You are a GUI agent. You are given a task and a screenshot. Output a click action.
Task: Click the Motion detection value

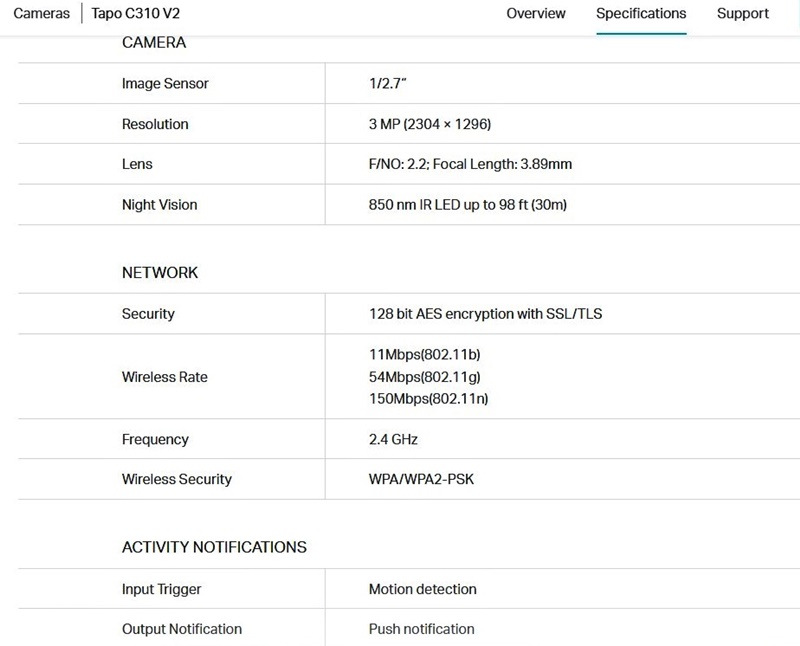click(422, 590)
